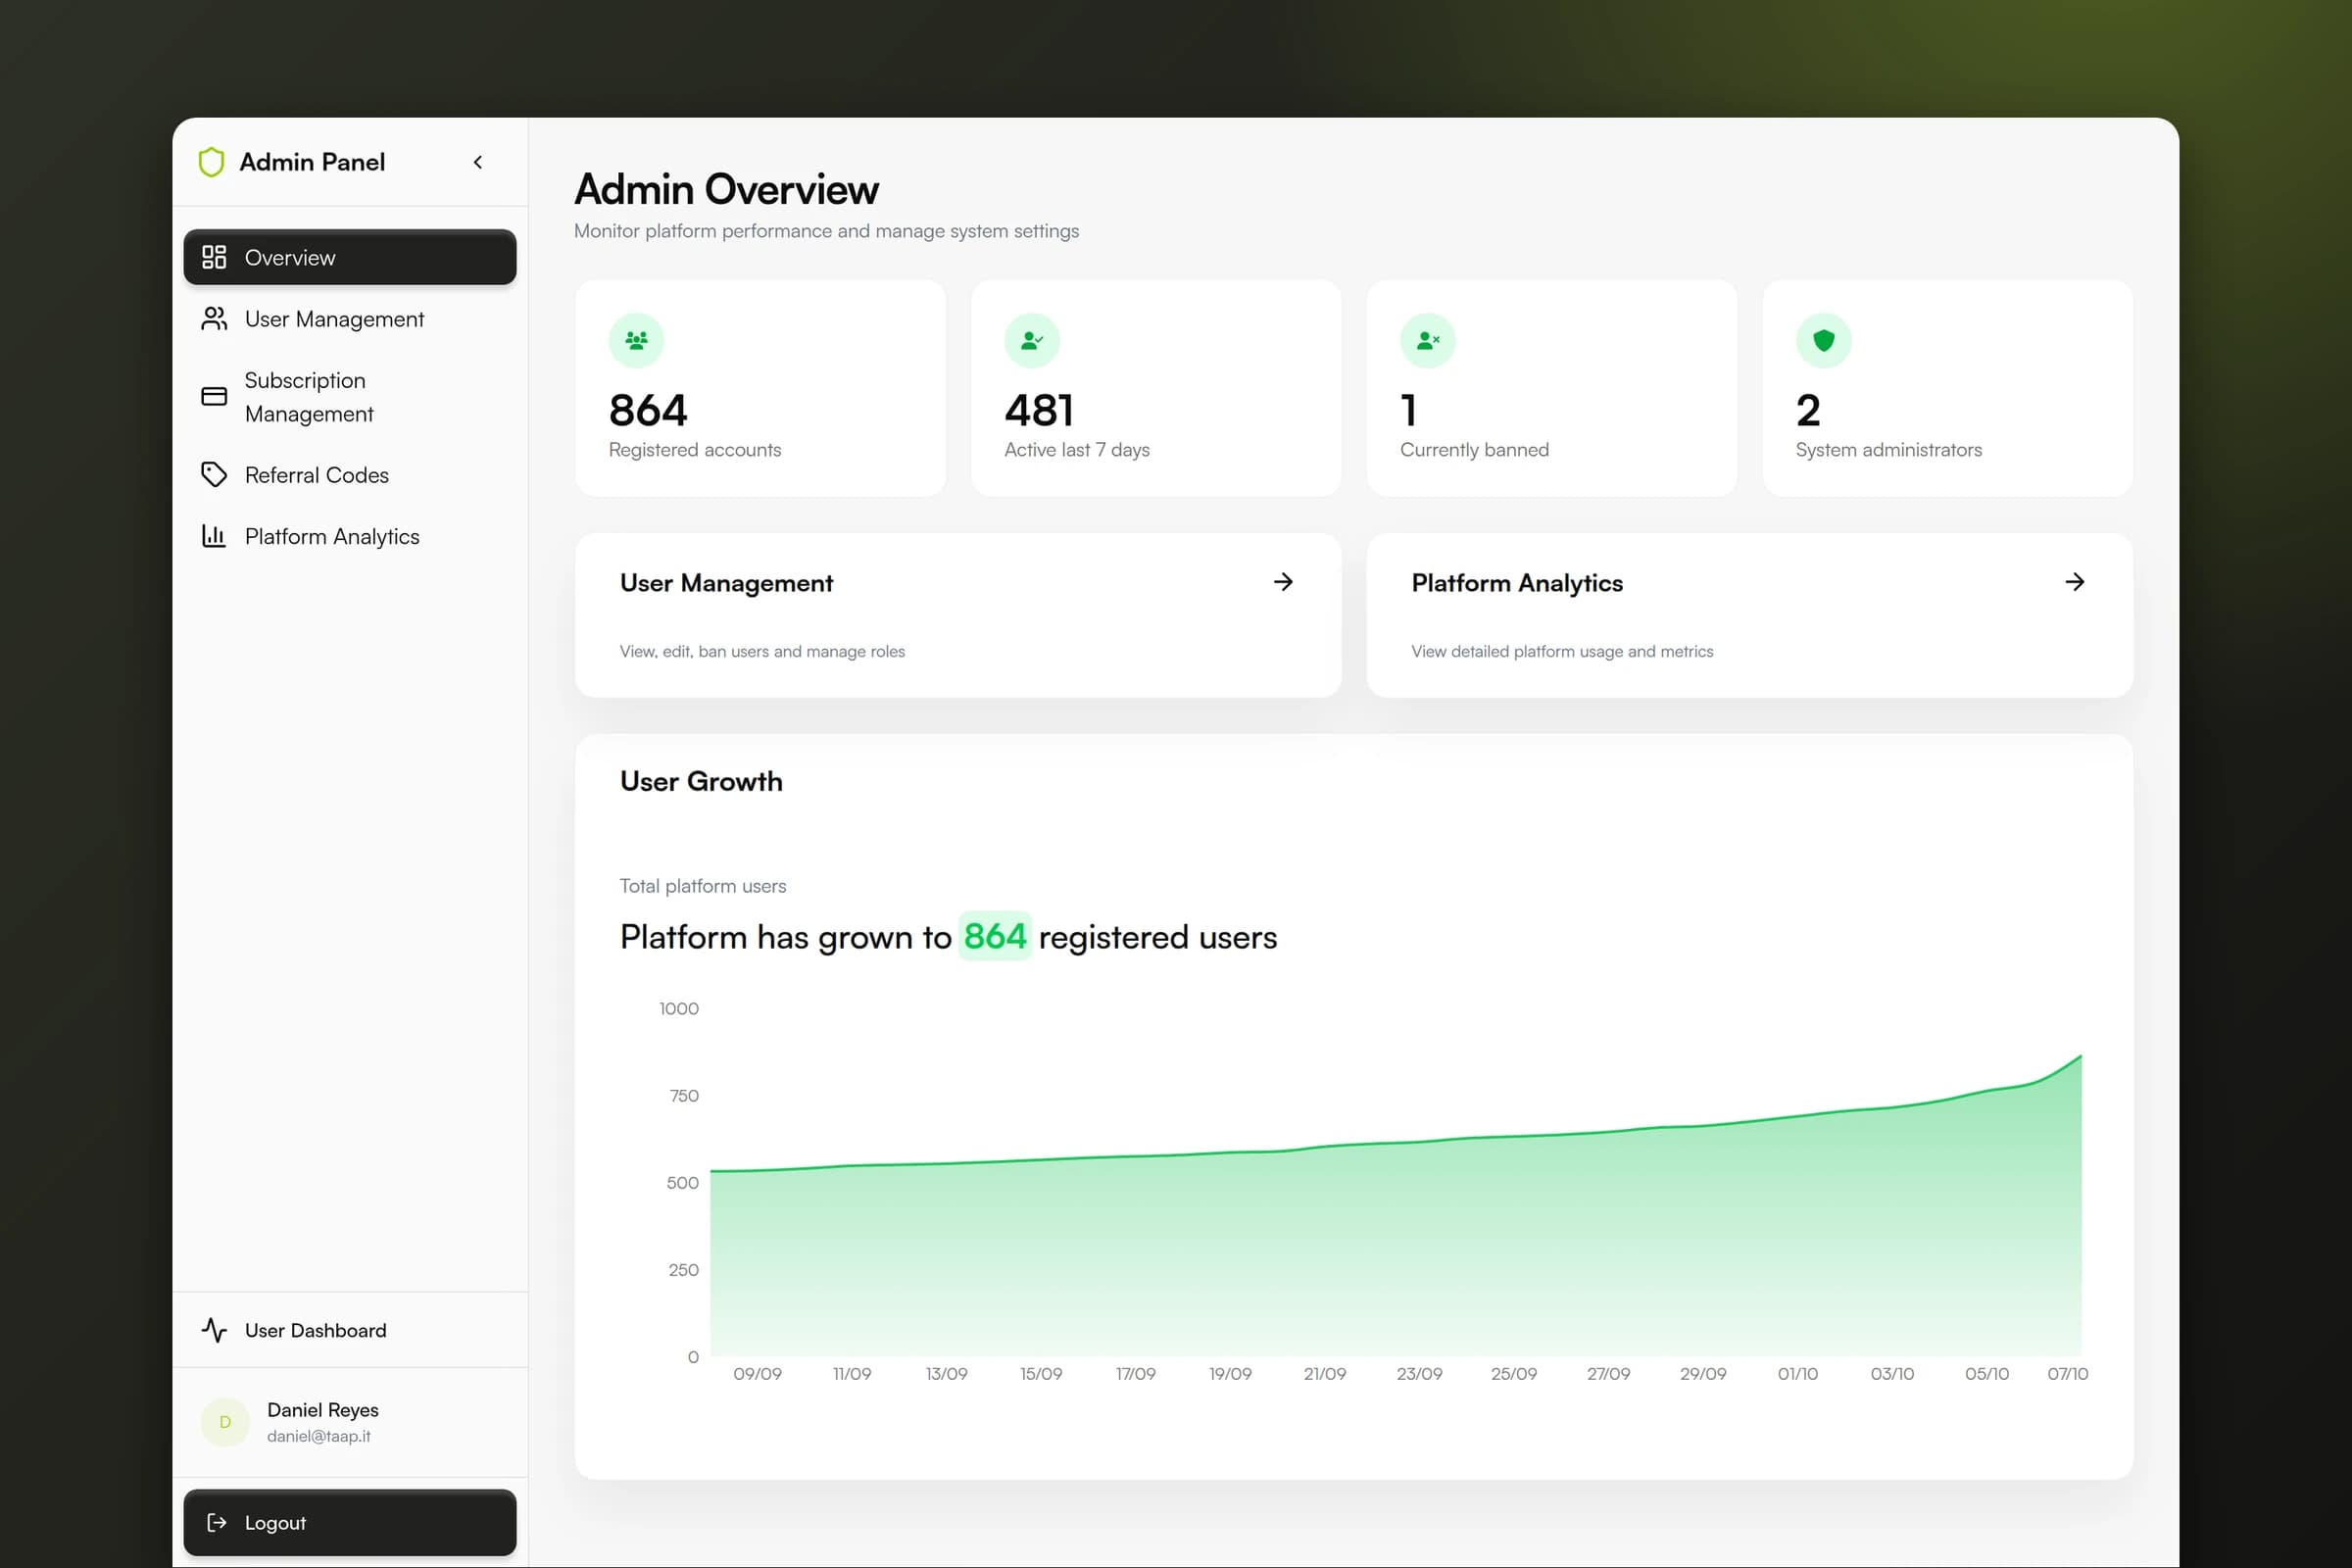Screen dimensions: 2352x1568
Task: Open the Platform Analytics card title
Action: click(1517, 583)
